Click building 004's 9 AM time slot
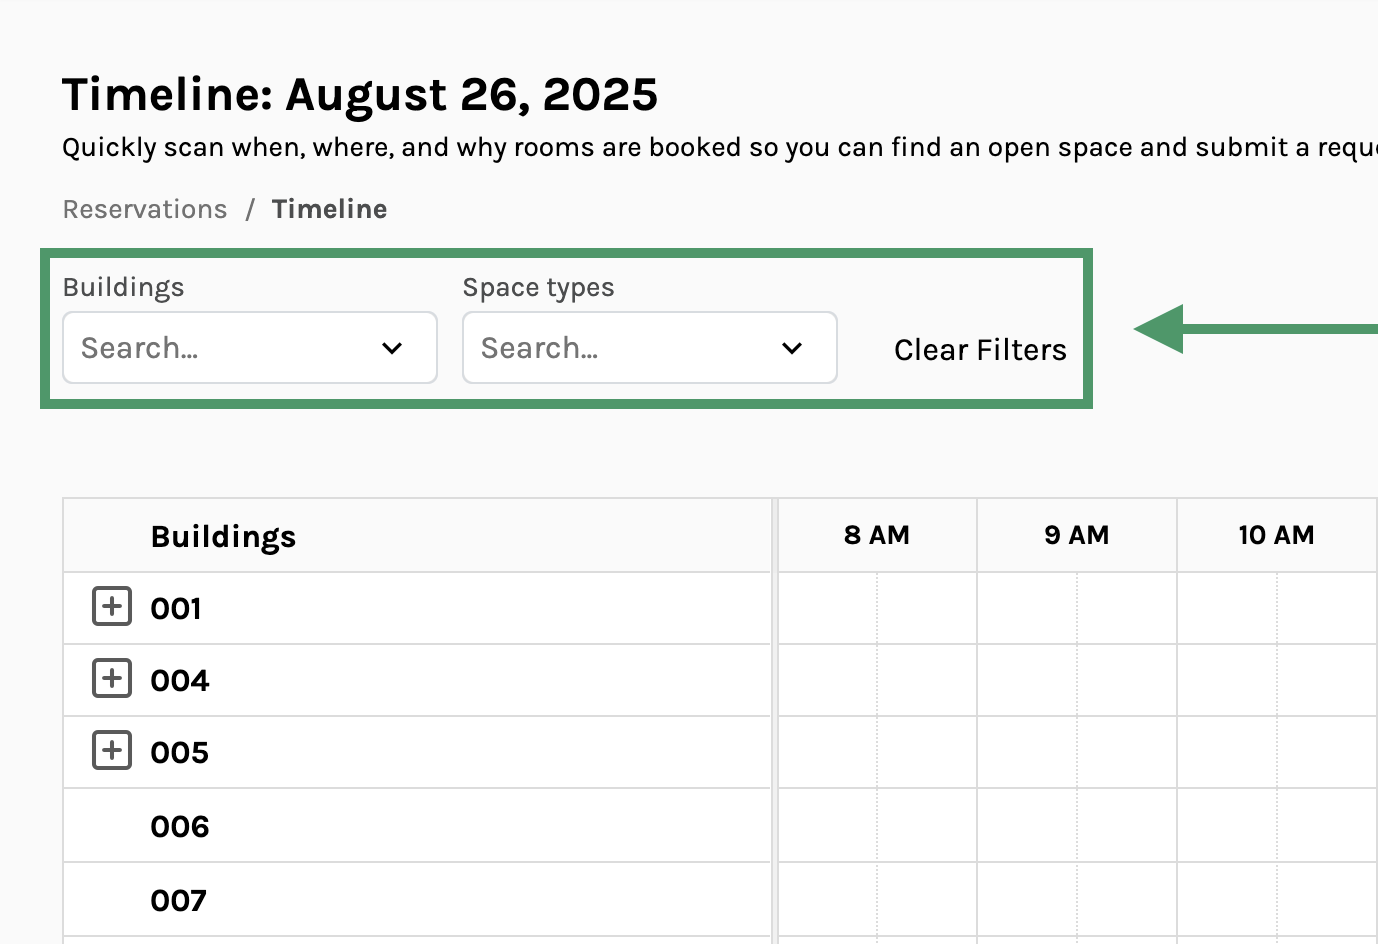Viewport: 1378px width, 944px height. [1077, 680]
